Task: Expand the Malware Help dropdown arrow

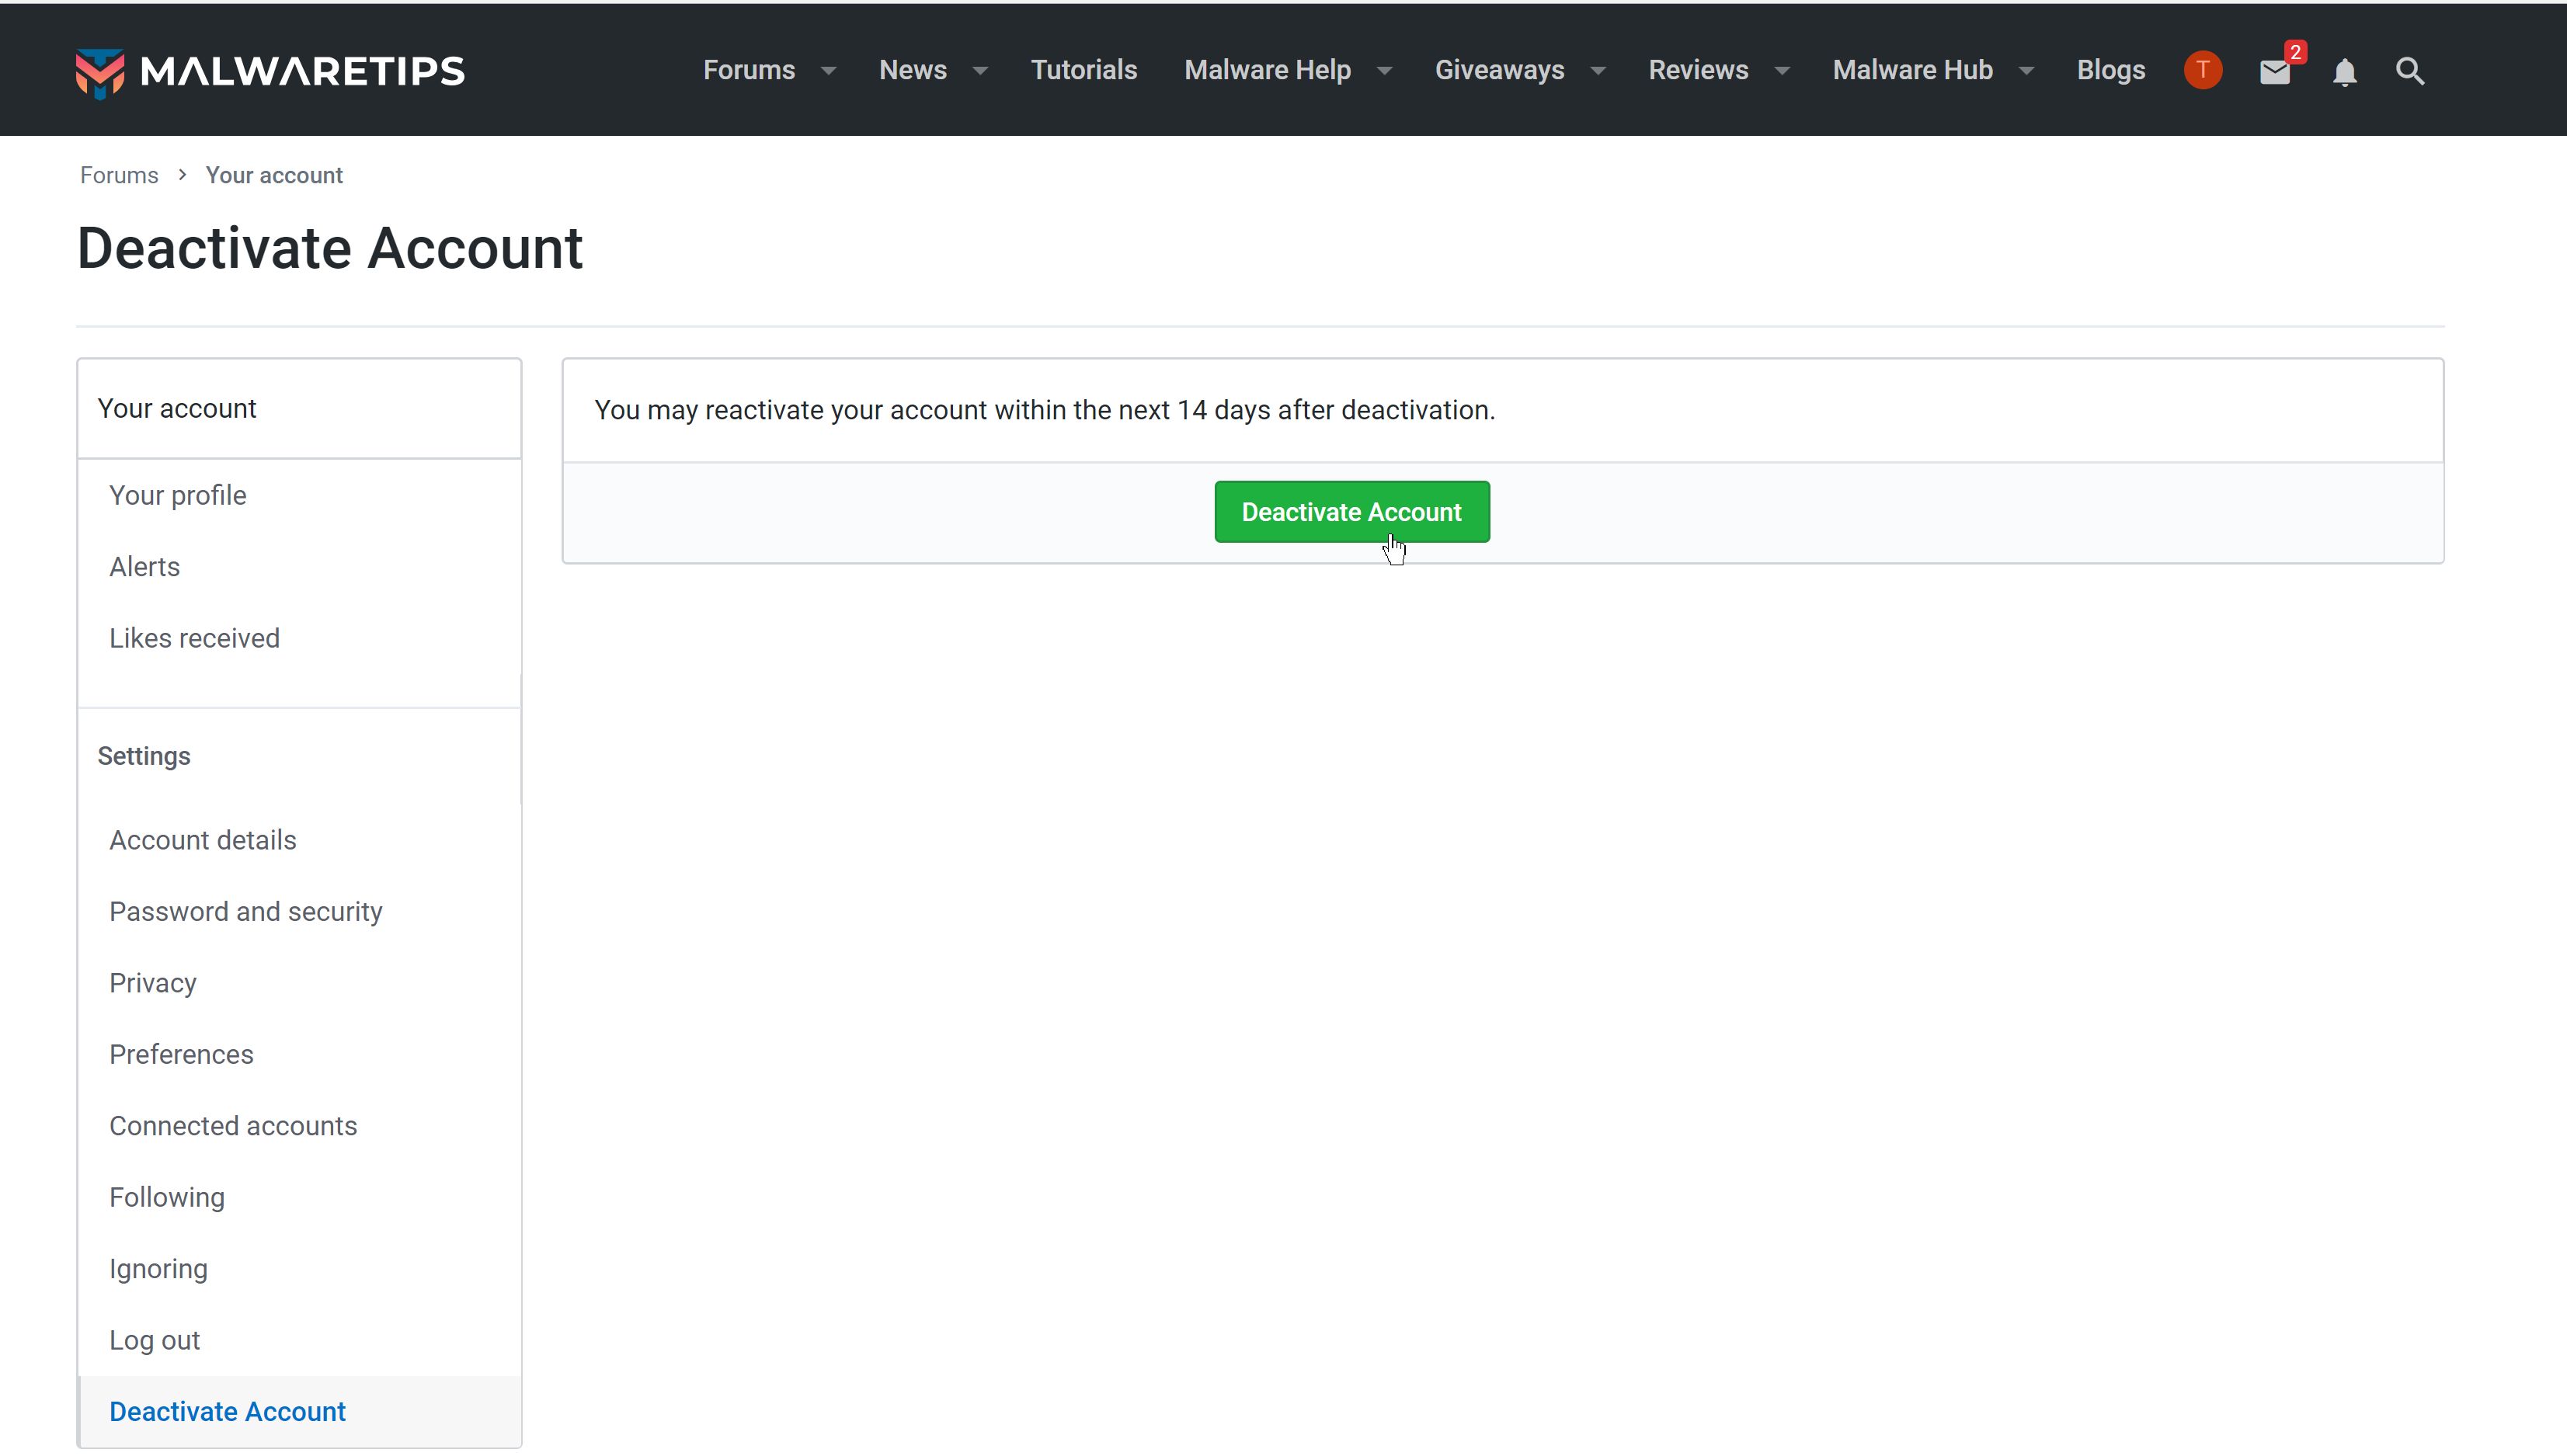Action: (1385, 71)
